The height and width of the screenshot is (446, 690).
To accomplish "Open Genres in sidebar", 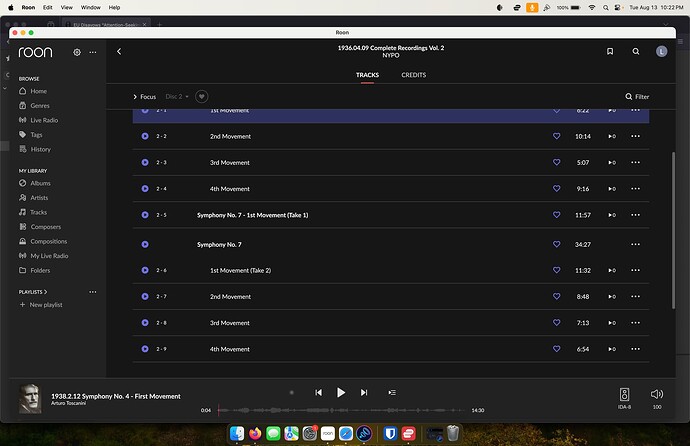I will pos(34,106).
